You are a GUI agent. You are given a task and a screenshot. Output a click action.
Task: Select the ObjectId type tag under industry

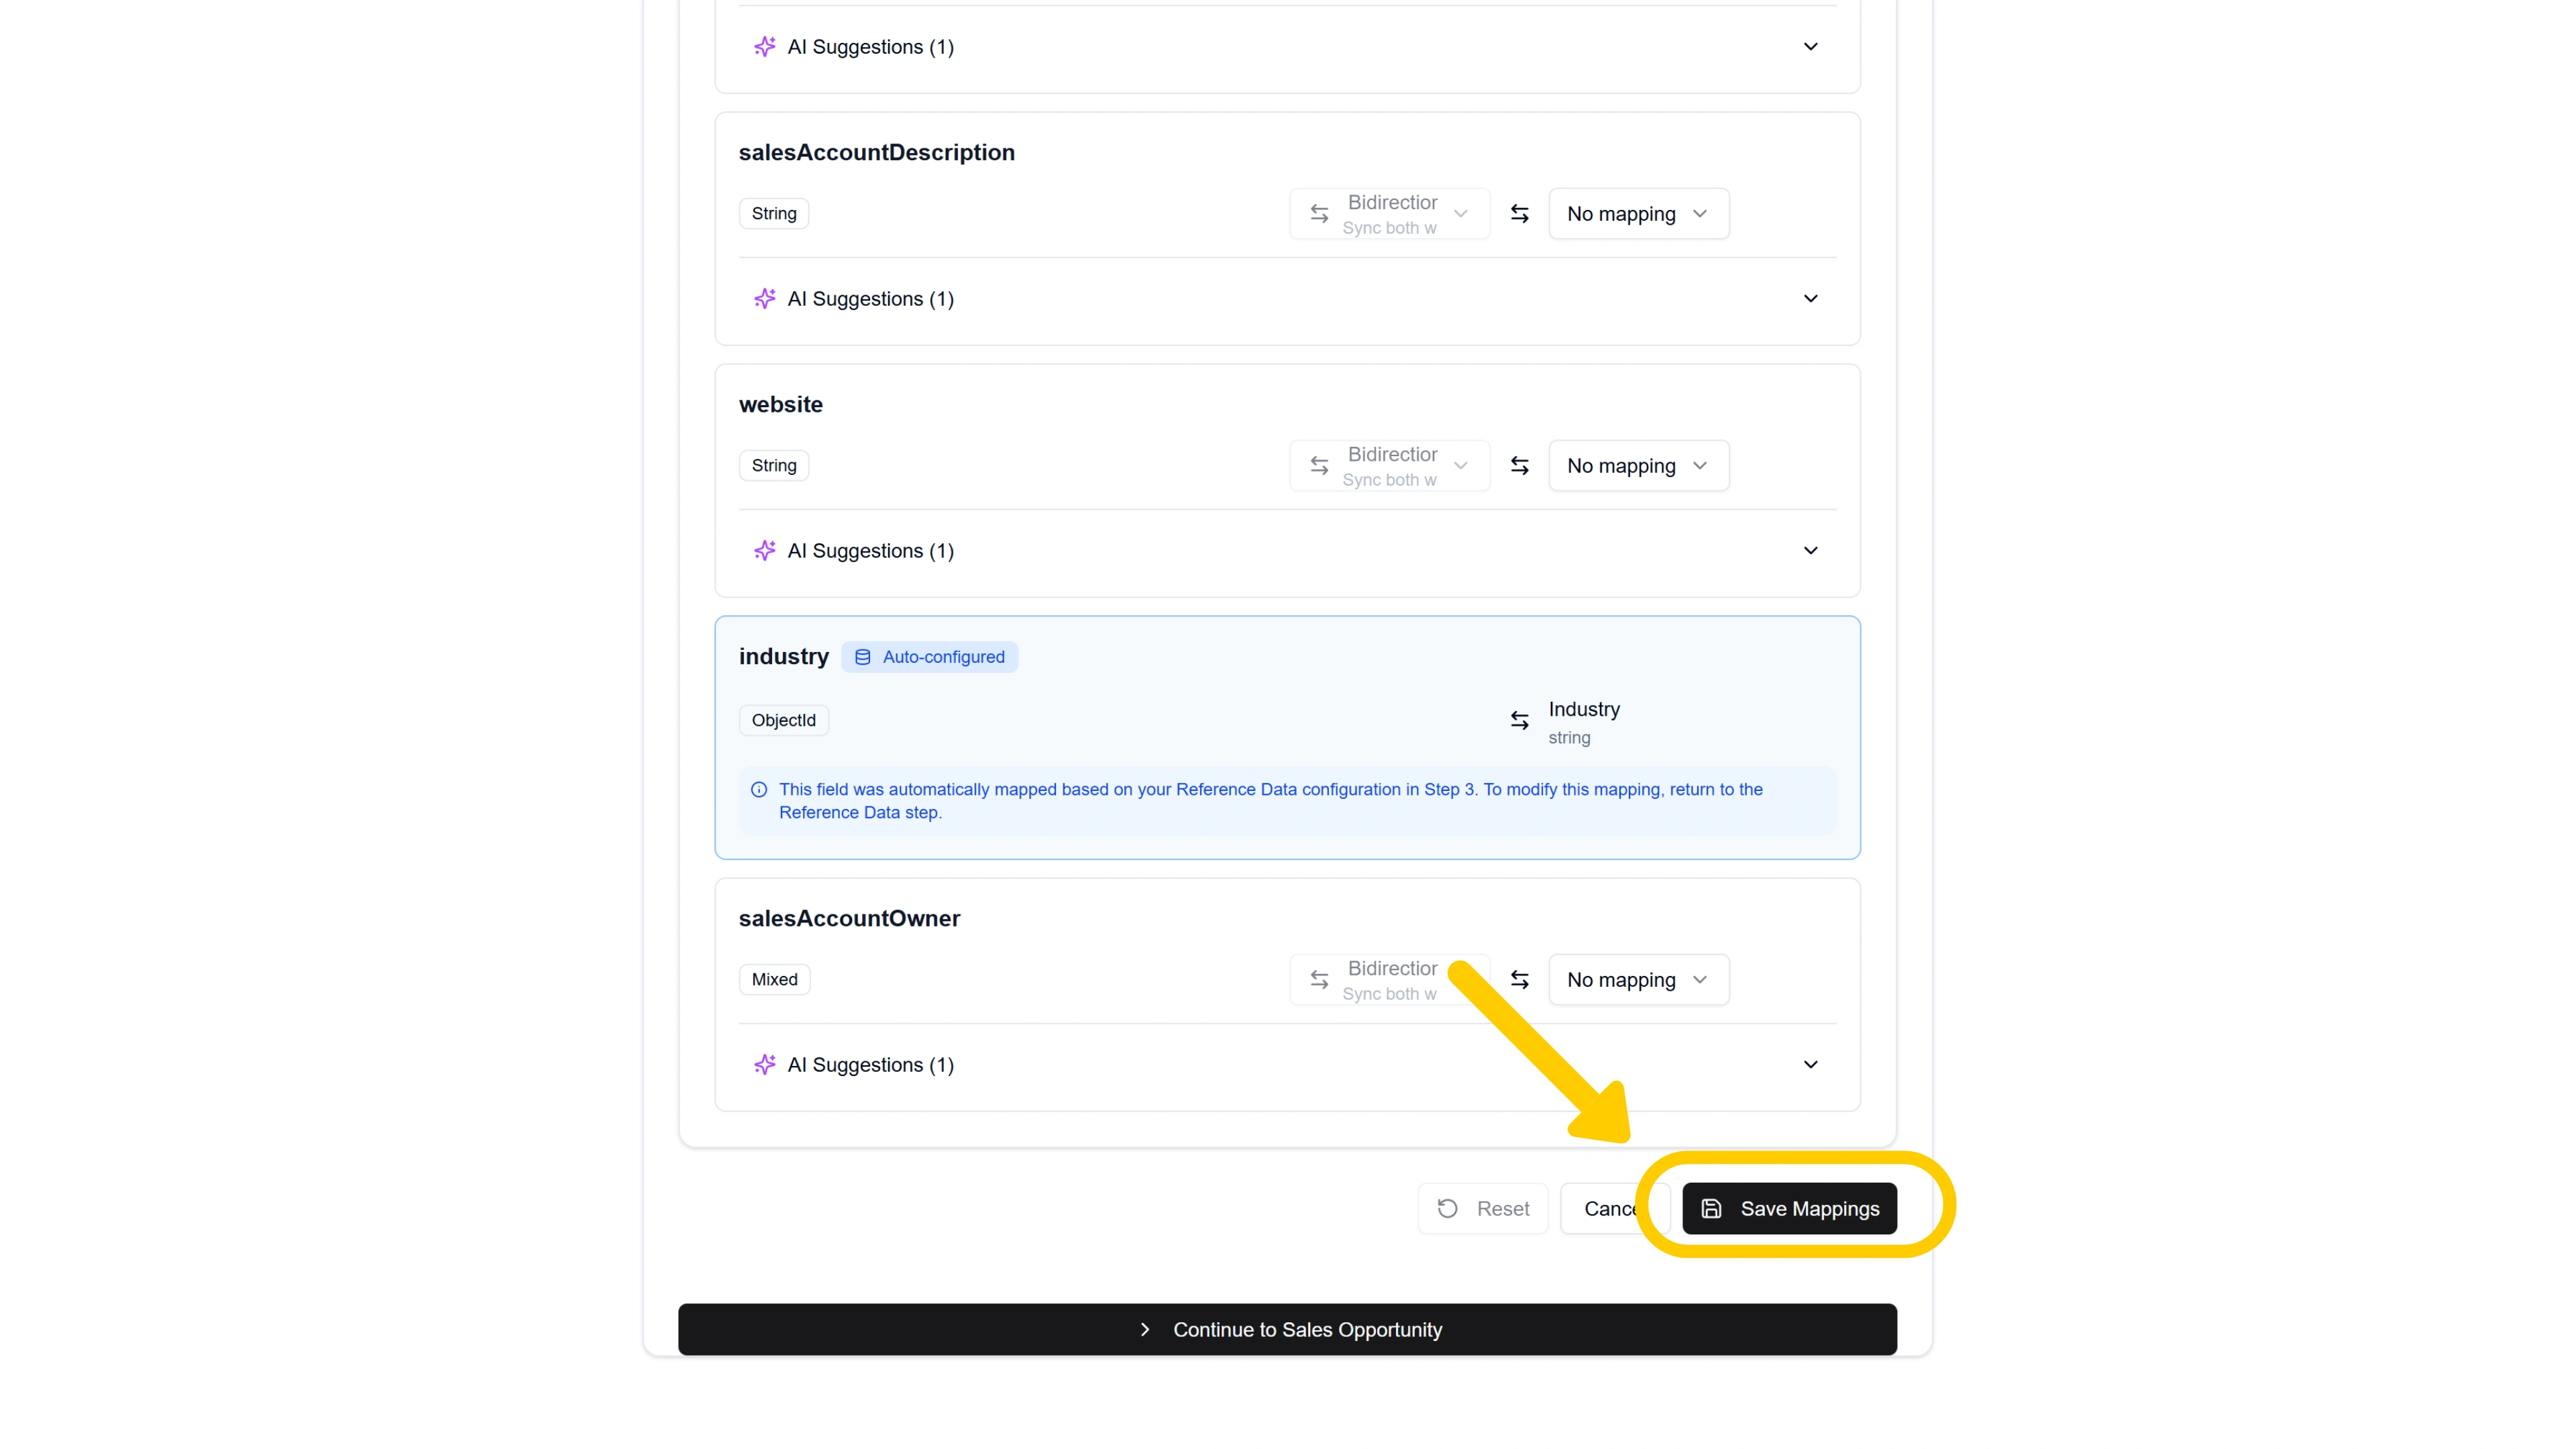click(x=783, y=720)
